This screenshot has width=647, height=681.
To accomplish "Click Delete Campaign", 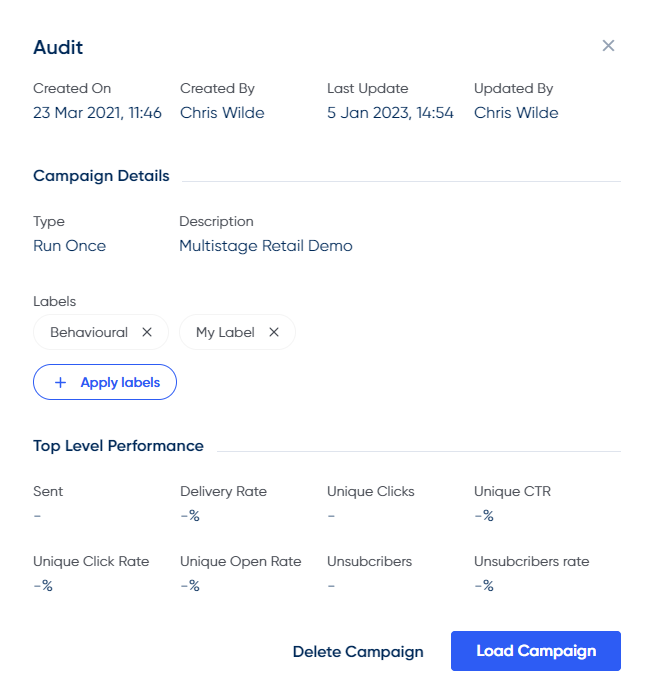I will pyautogui.click(x=358, y=651).
